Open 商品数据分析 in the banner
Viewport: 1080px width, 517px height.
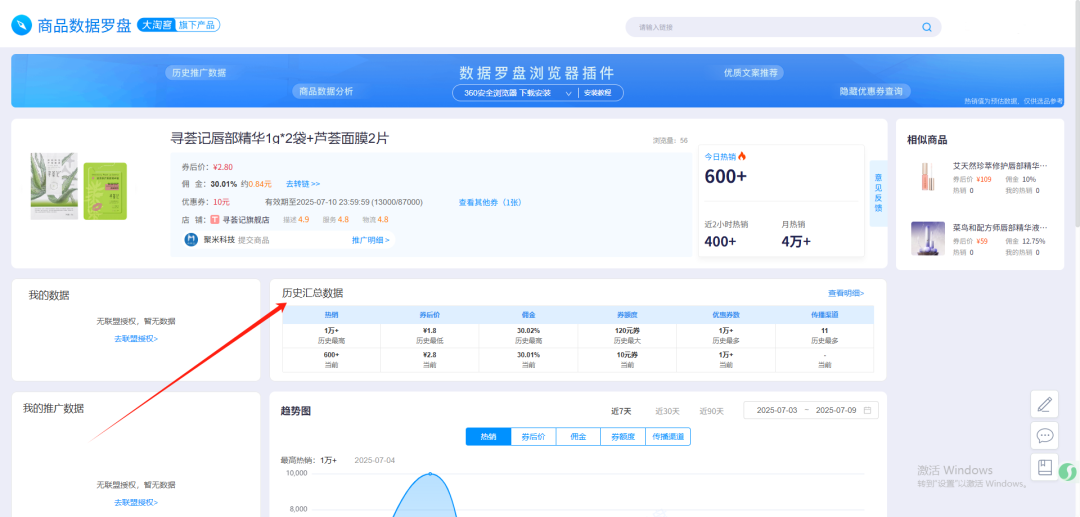[324, 91]
